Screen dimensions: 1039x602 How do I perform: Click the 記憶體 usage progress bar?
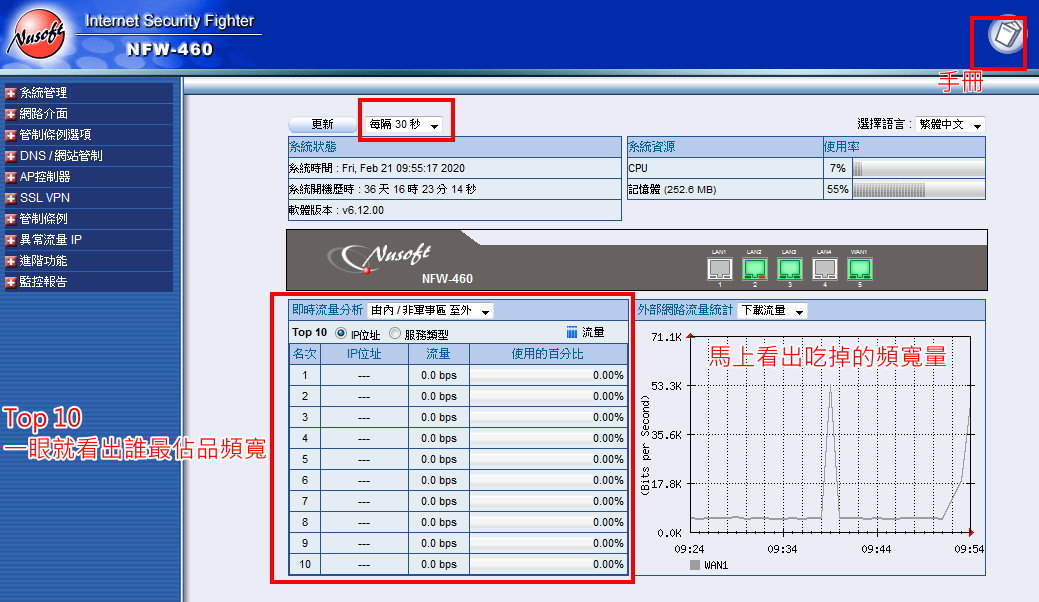pyautogui.click(x=917, y=190)
